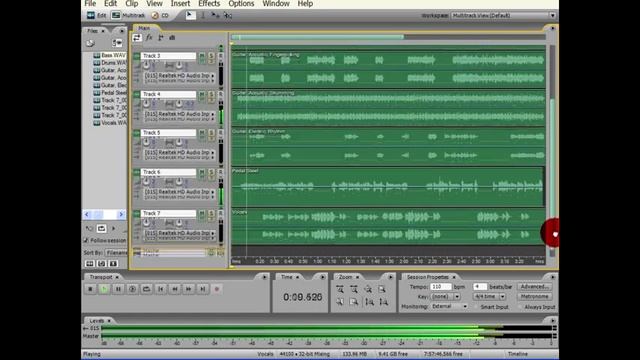Go to Beginning transport button

[x=160, y=289]
